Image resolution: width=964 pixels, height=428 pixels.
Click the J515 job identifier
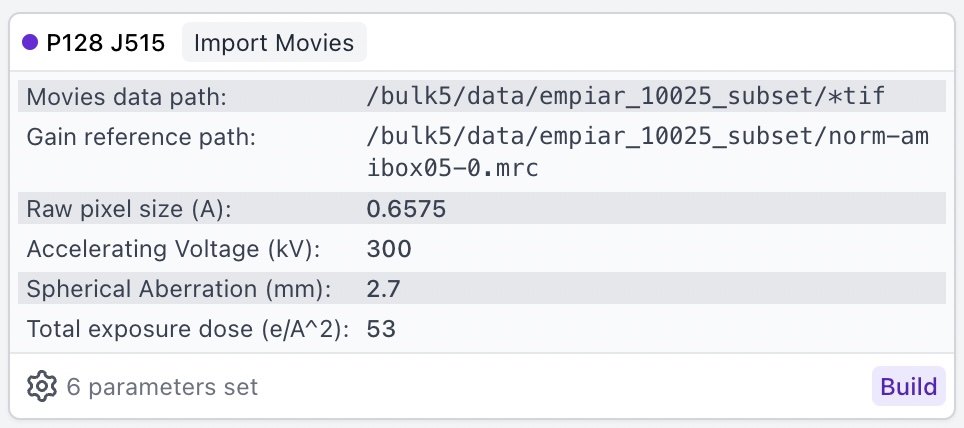tap(141, 43)
